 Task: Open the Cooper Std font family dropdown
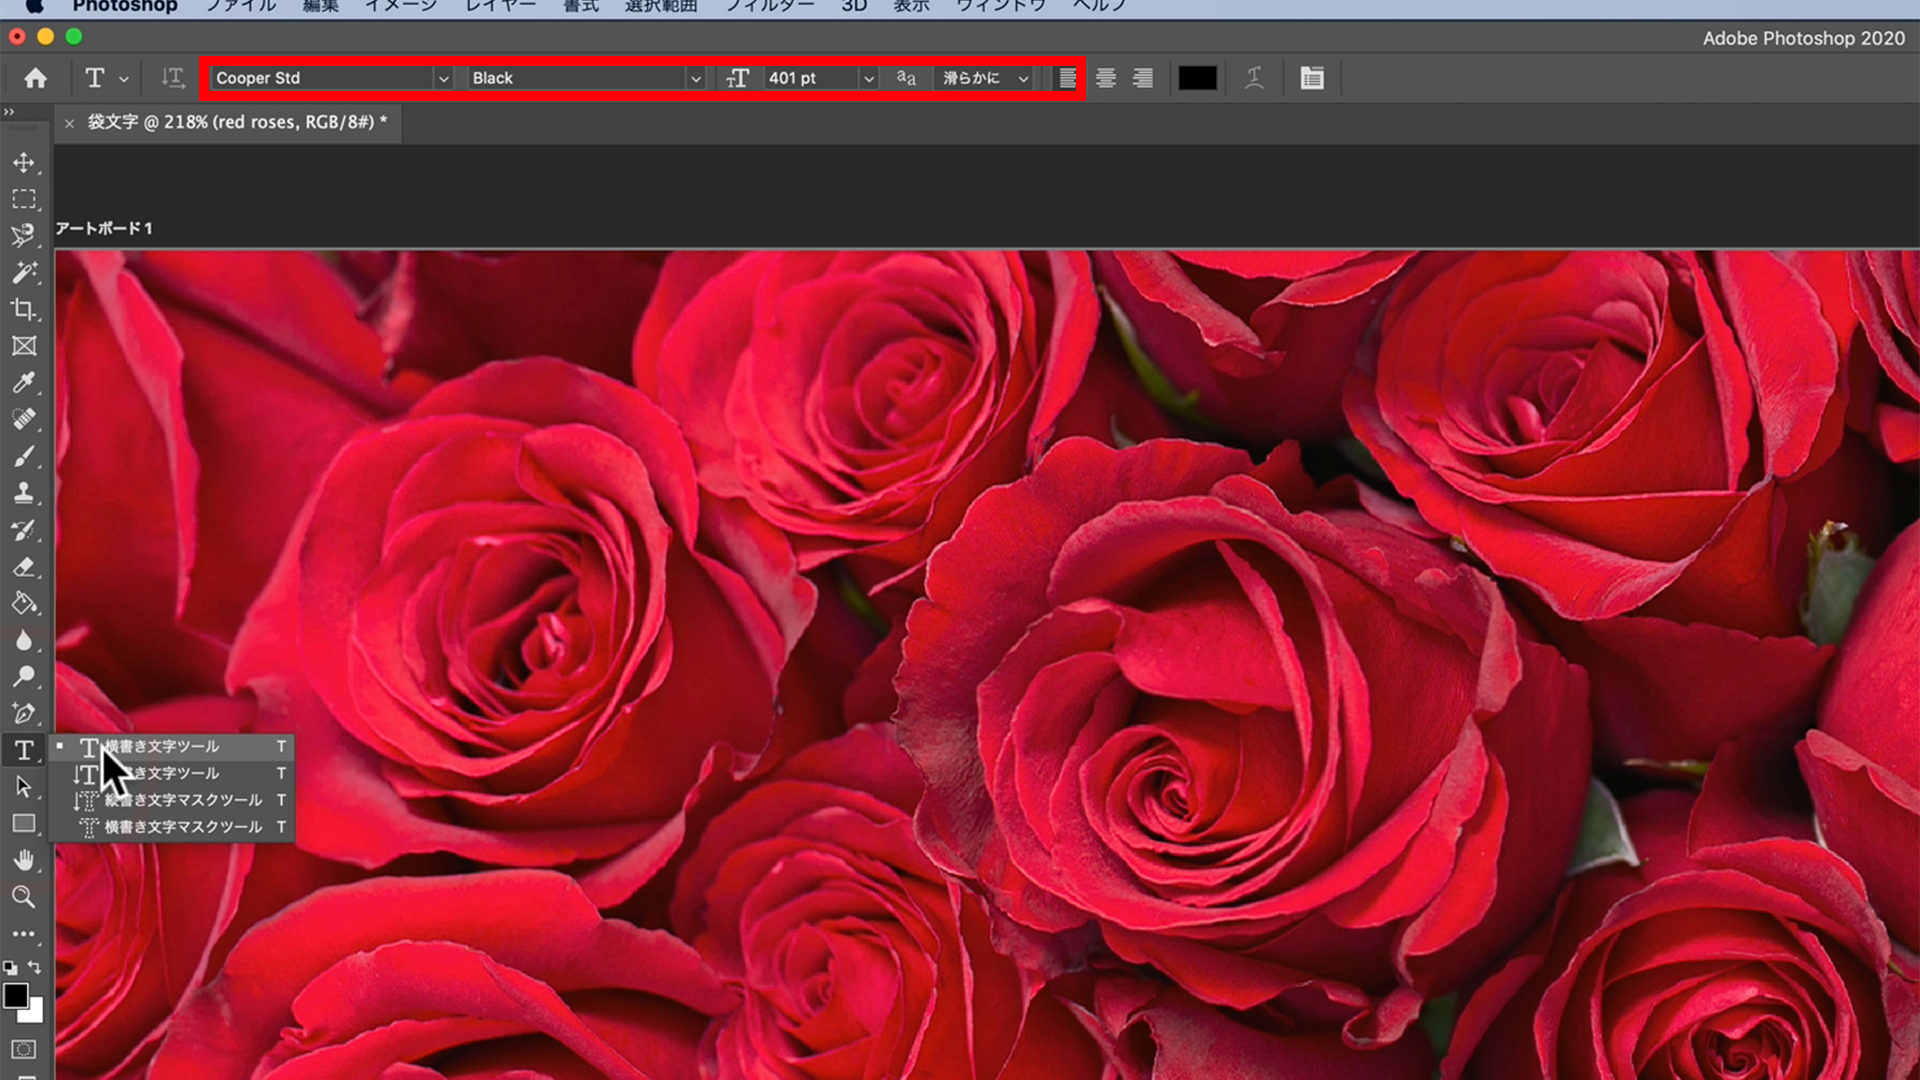(443, 78)
